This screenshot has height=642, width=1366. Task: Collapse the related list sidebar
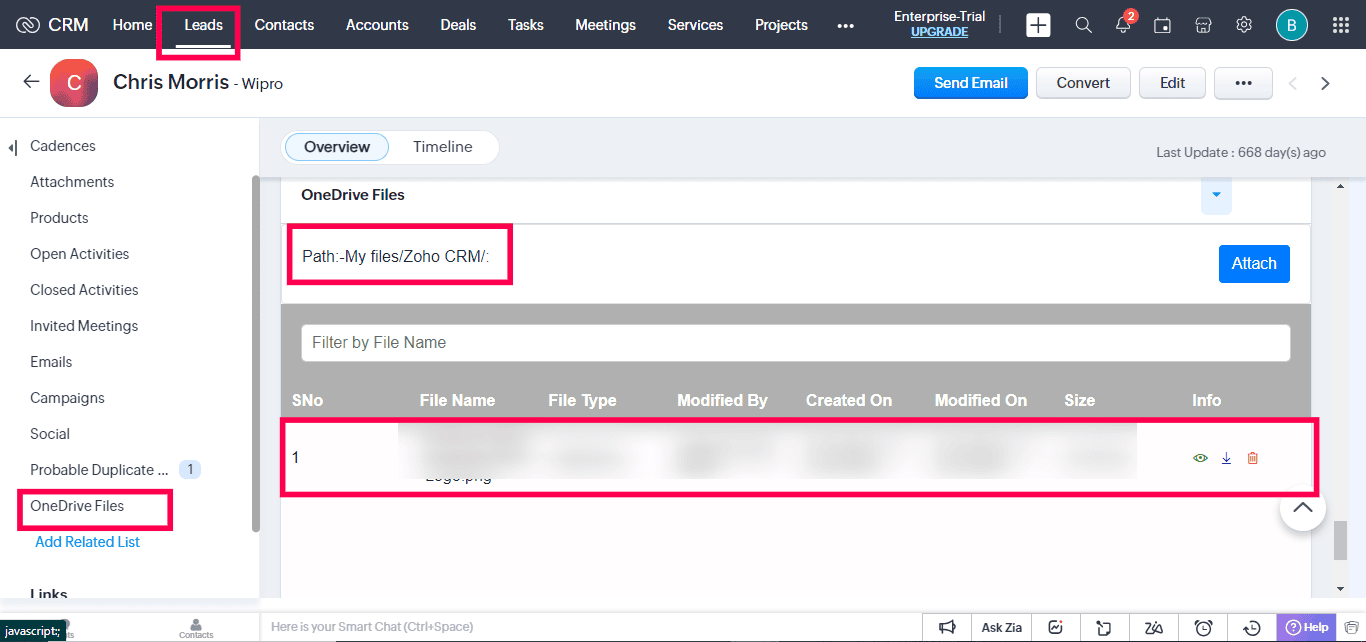[13, 148]
